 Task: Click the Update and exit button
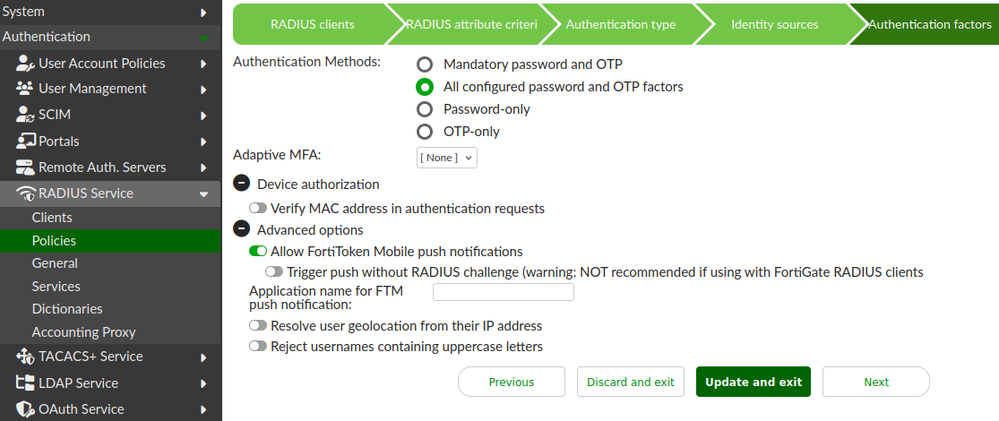tap(753, 382)
